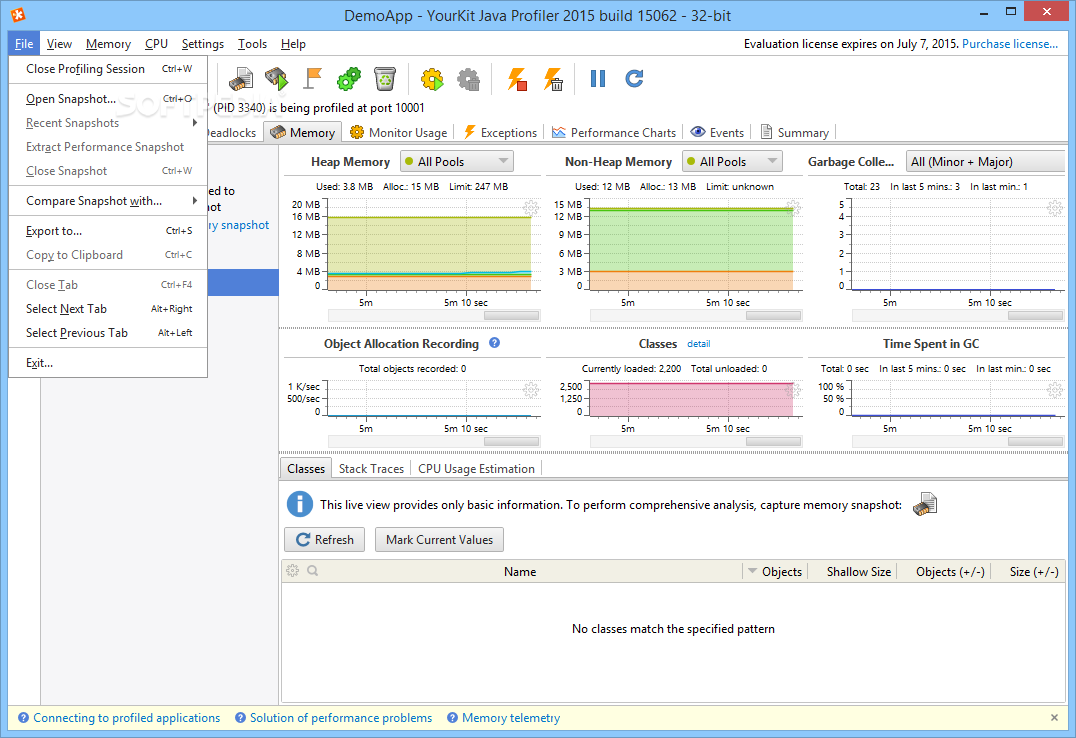Choose Open Snapshot from File menu
Screen dimensions: 1076x738
(x=108, y=99)
